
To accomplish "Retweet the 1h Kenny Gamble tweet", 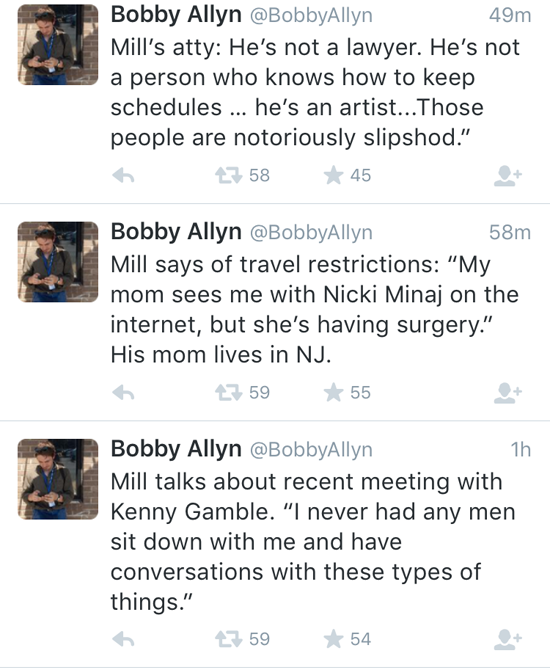I will pos(229,639).
